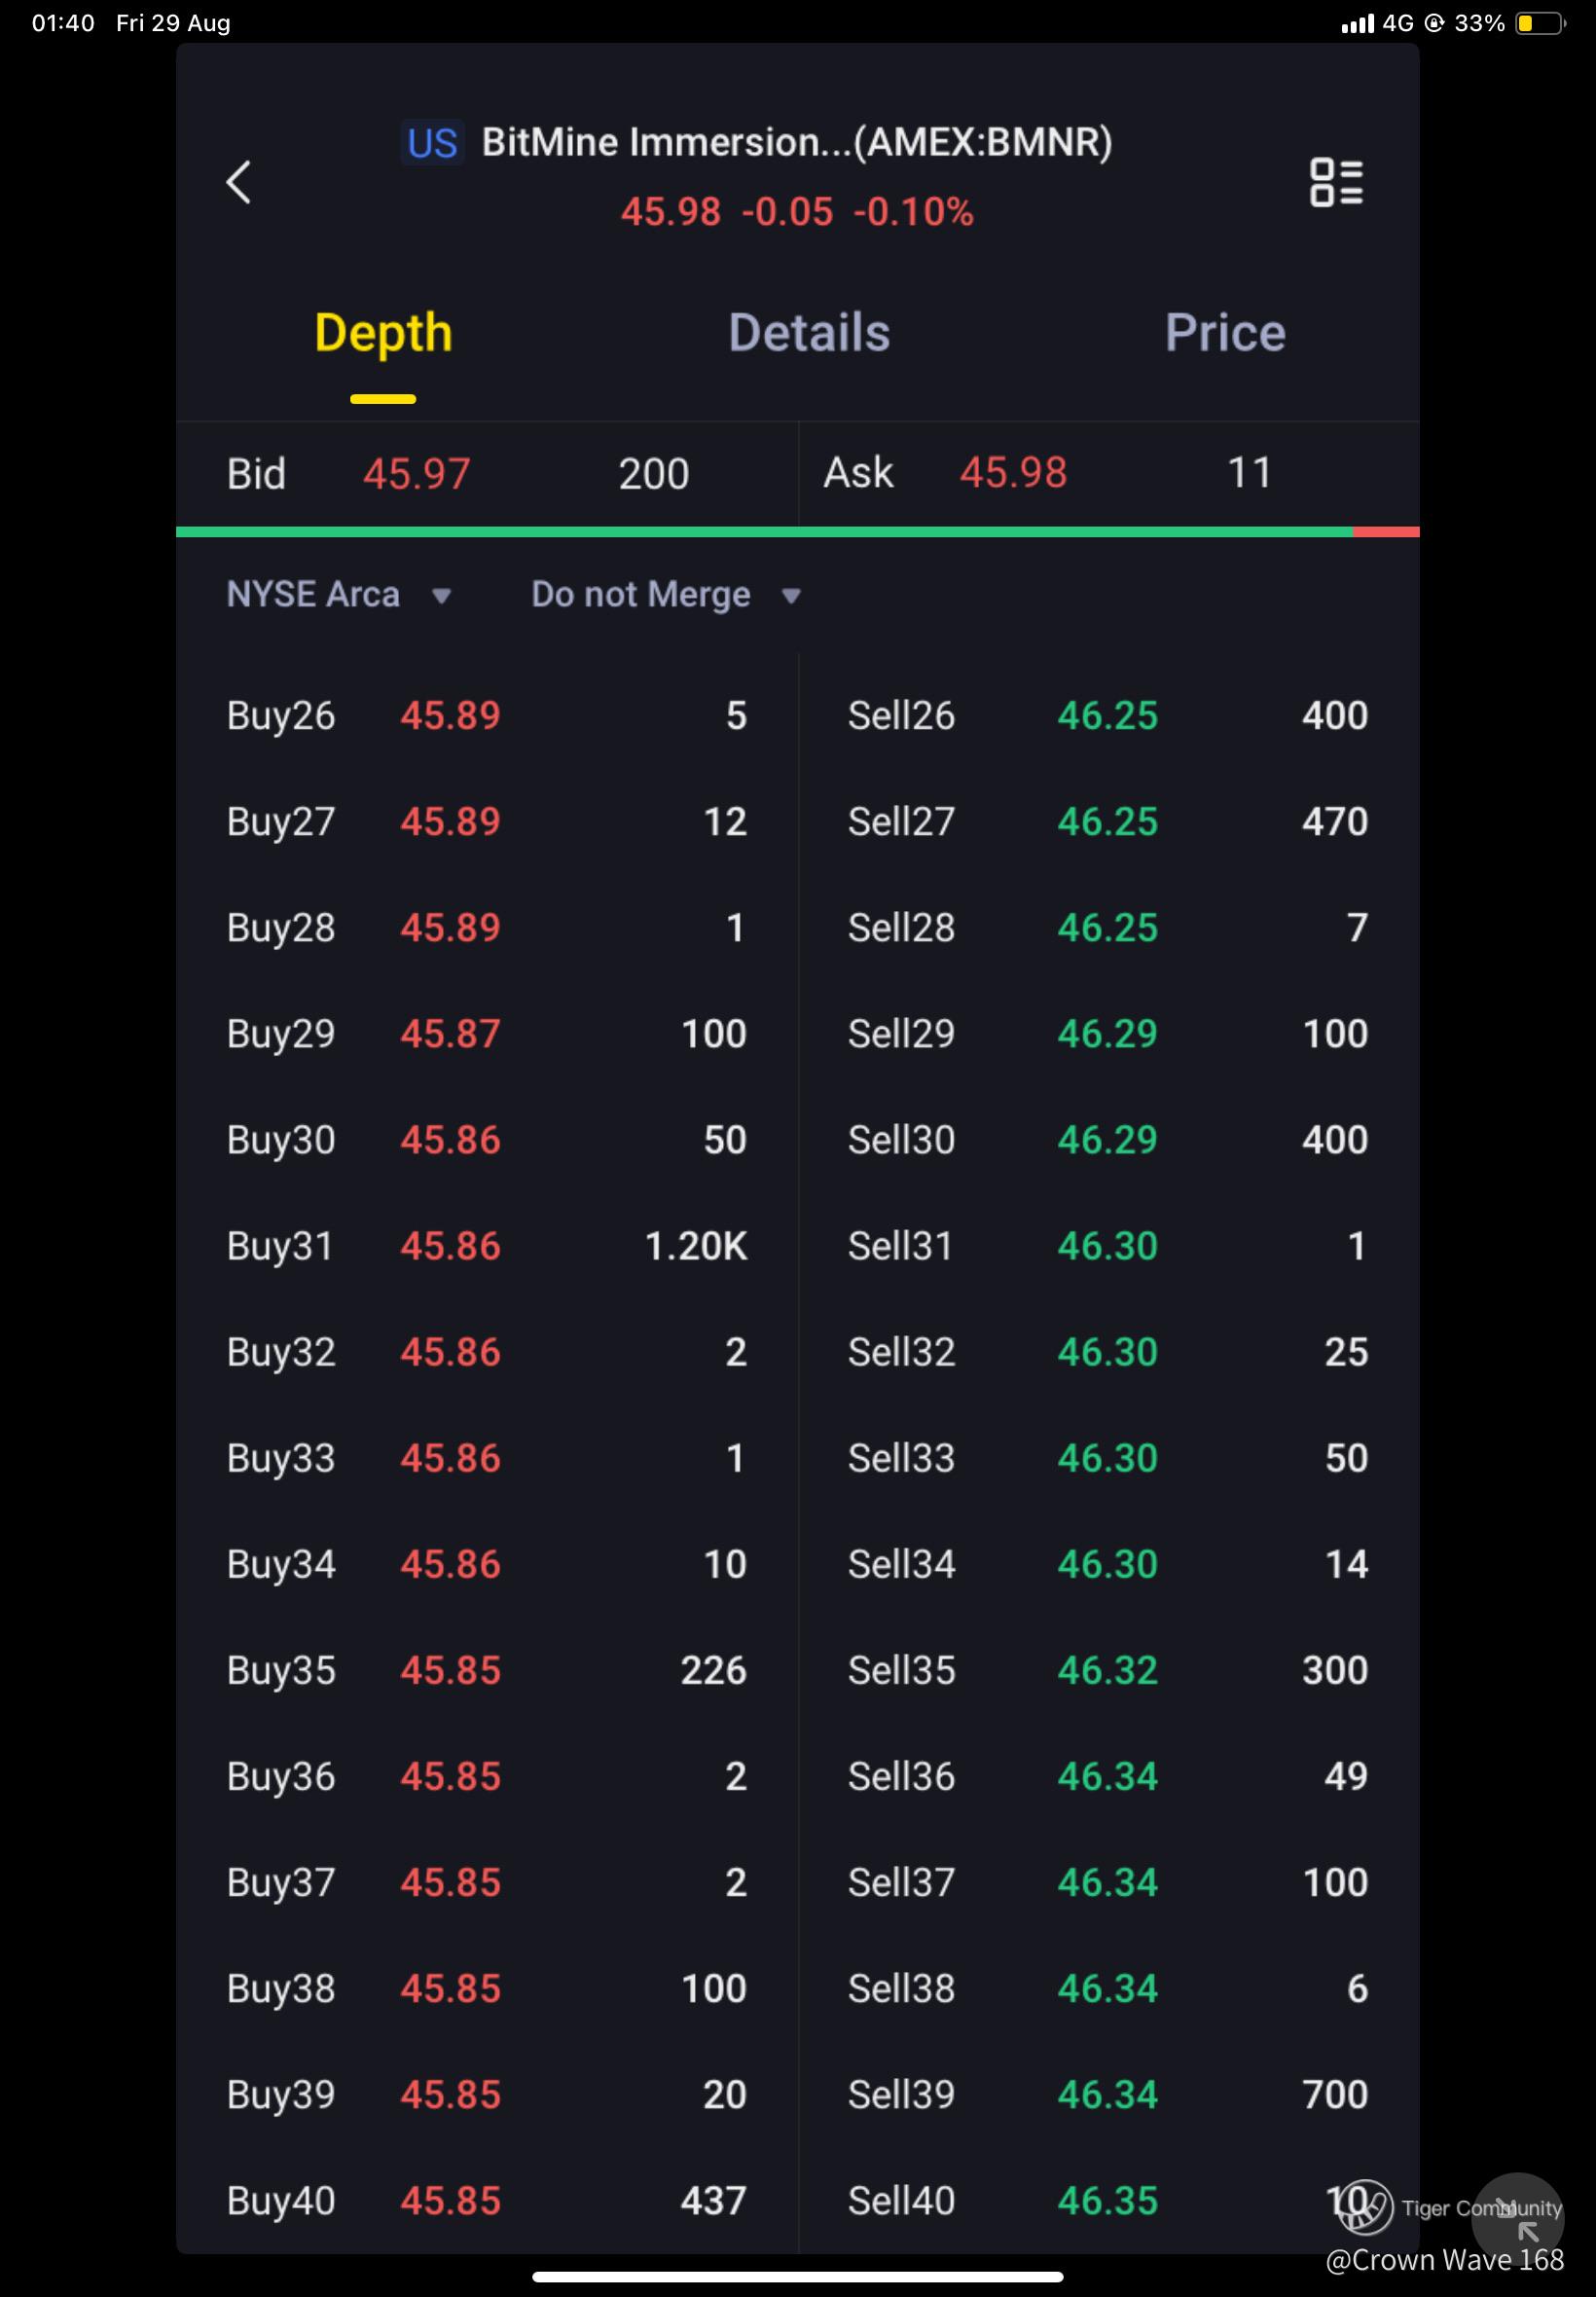The height and width of the screenshot is (2297, 1596).
Task: Tap the rotation lock status icon
Action: click(x=1435, y=23)
